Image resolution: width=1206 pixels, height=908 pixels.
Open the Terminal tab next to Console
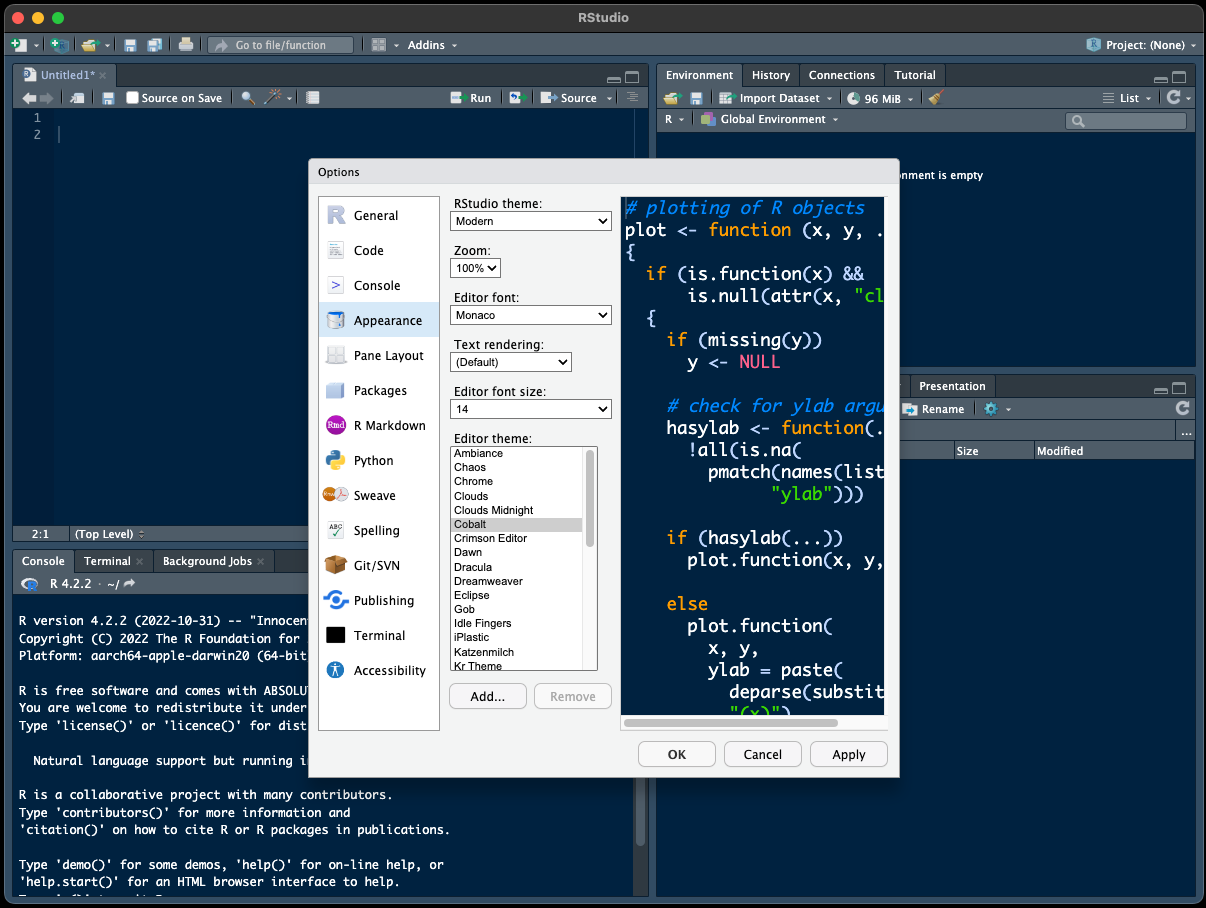pyautogui.click(x=107, y=561)
